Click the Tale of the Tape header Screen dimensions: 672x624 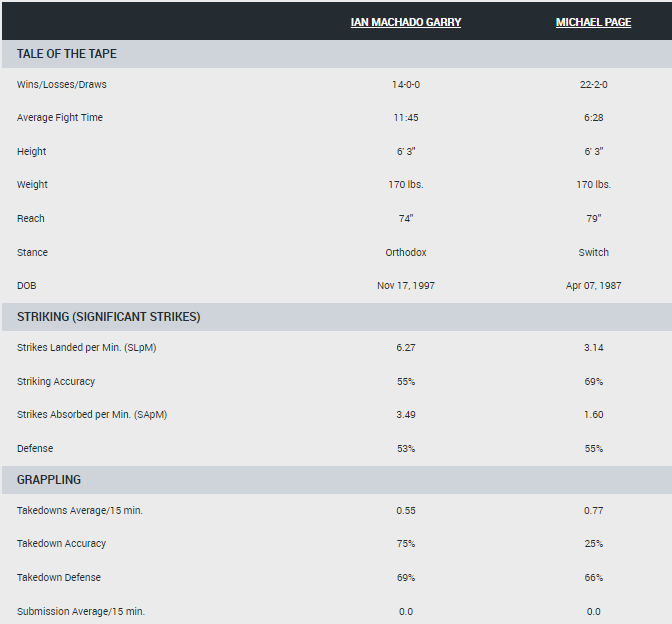(67, 54)
